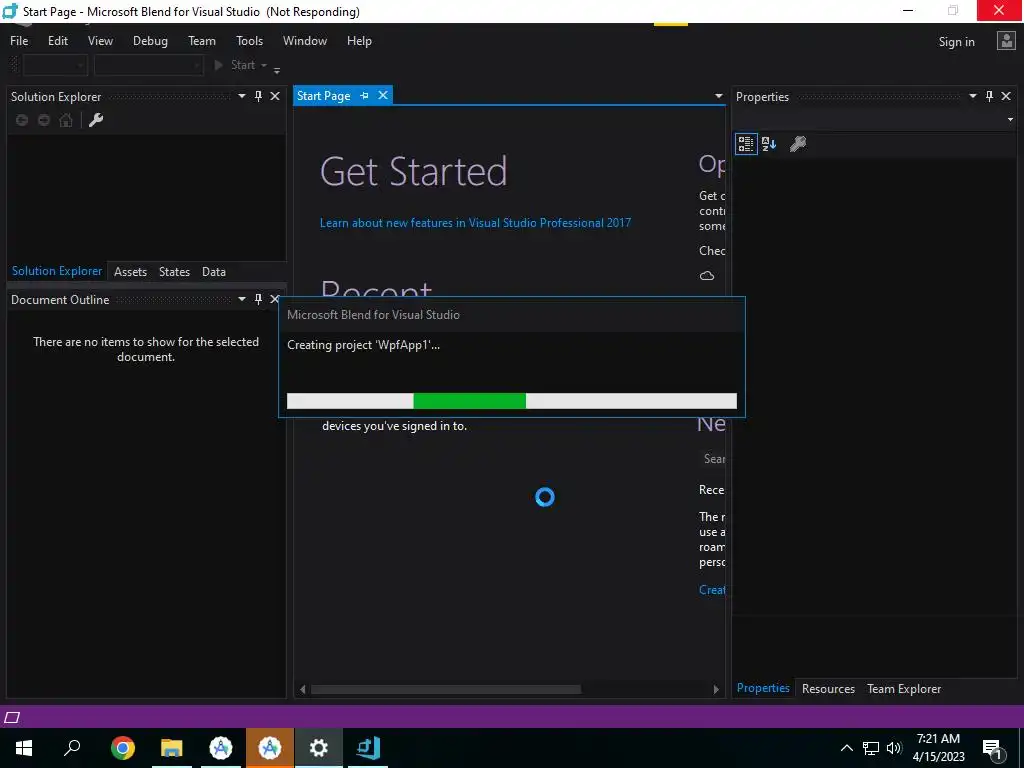Sort properties alphabetically
This screenshot has width=1024, height=768.
[769, 144]
